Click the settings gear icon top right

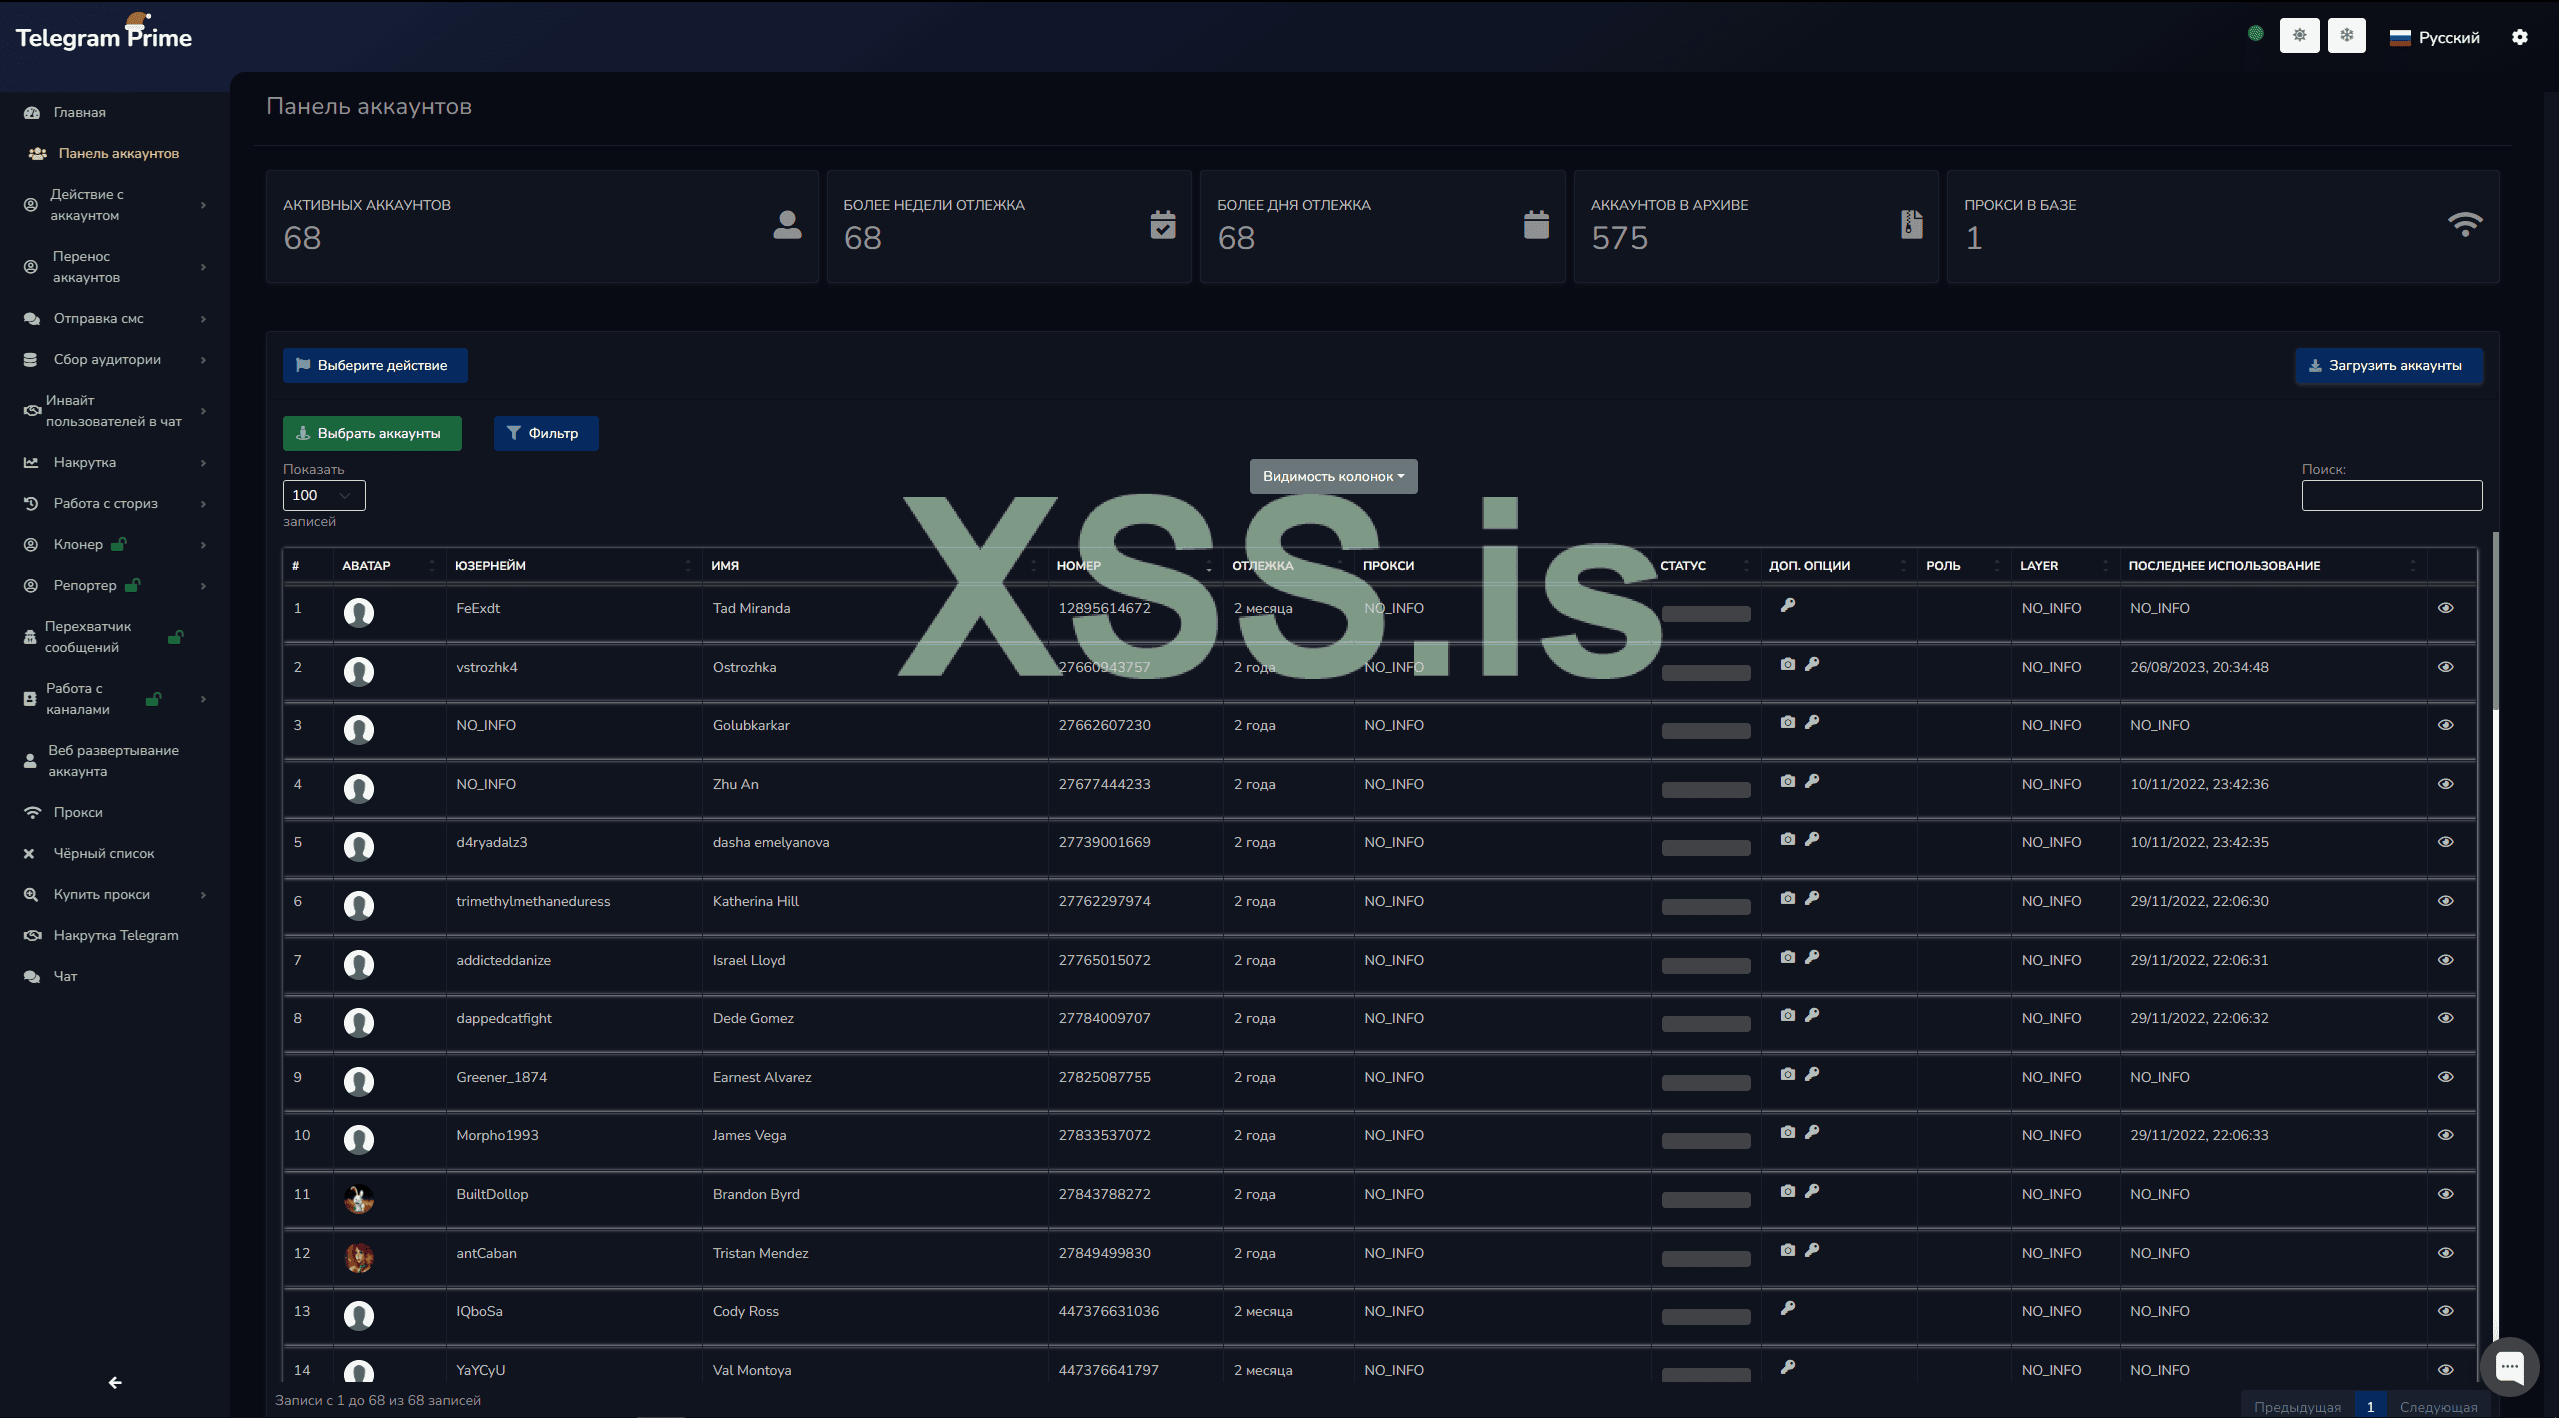pos(2519,37)
